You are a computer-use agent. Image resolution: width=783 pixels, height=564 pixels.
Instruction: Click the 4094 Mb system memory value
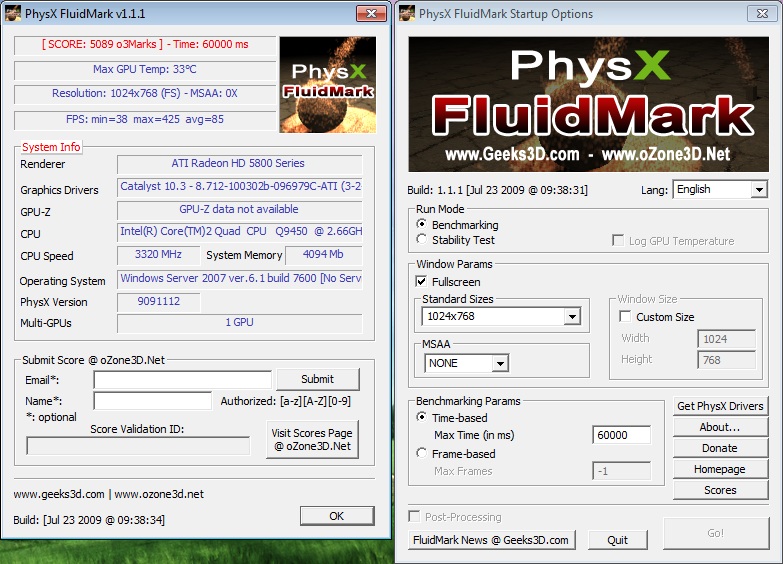pyautogui.click(x=323, y=254)
